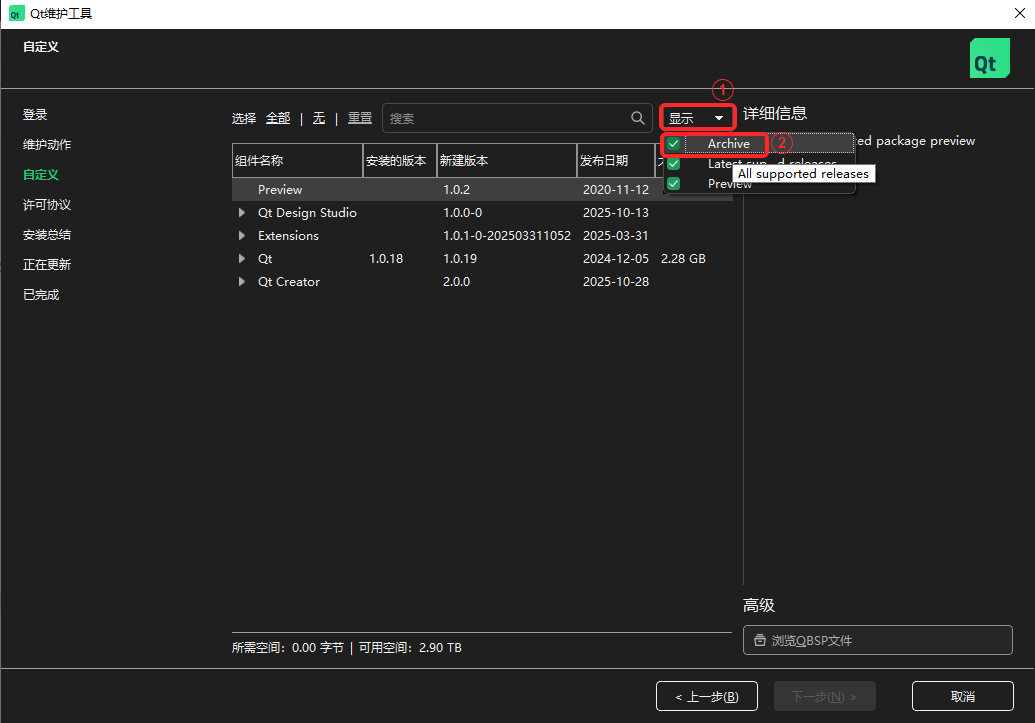
Task: Uncheck the Archive checkbox
Action: click(x=673, y=144)
